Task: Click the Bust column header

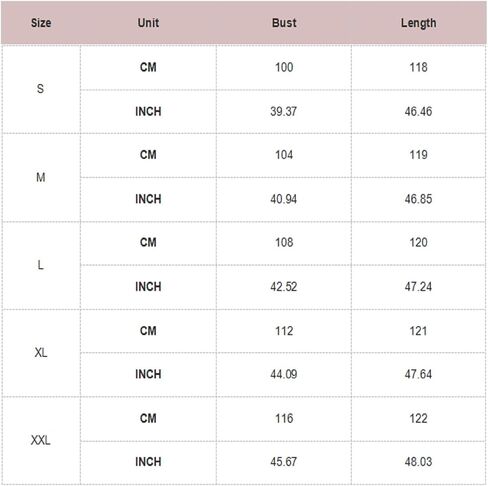Action: pyautogui.click(x=284, y=23)
